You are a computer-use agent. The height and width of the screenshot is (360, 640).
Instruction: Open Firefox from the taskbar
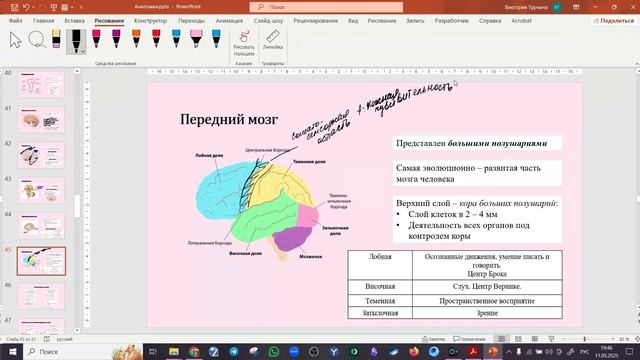click(413, 351)
